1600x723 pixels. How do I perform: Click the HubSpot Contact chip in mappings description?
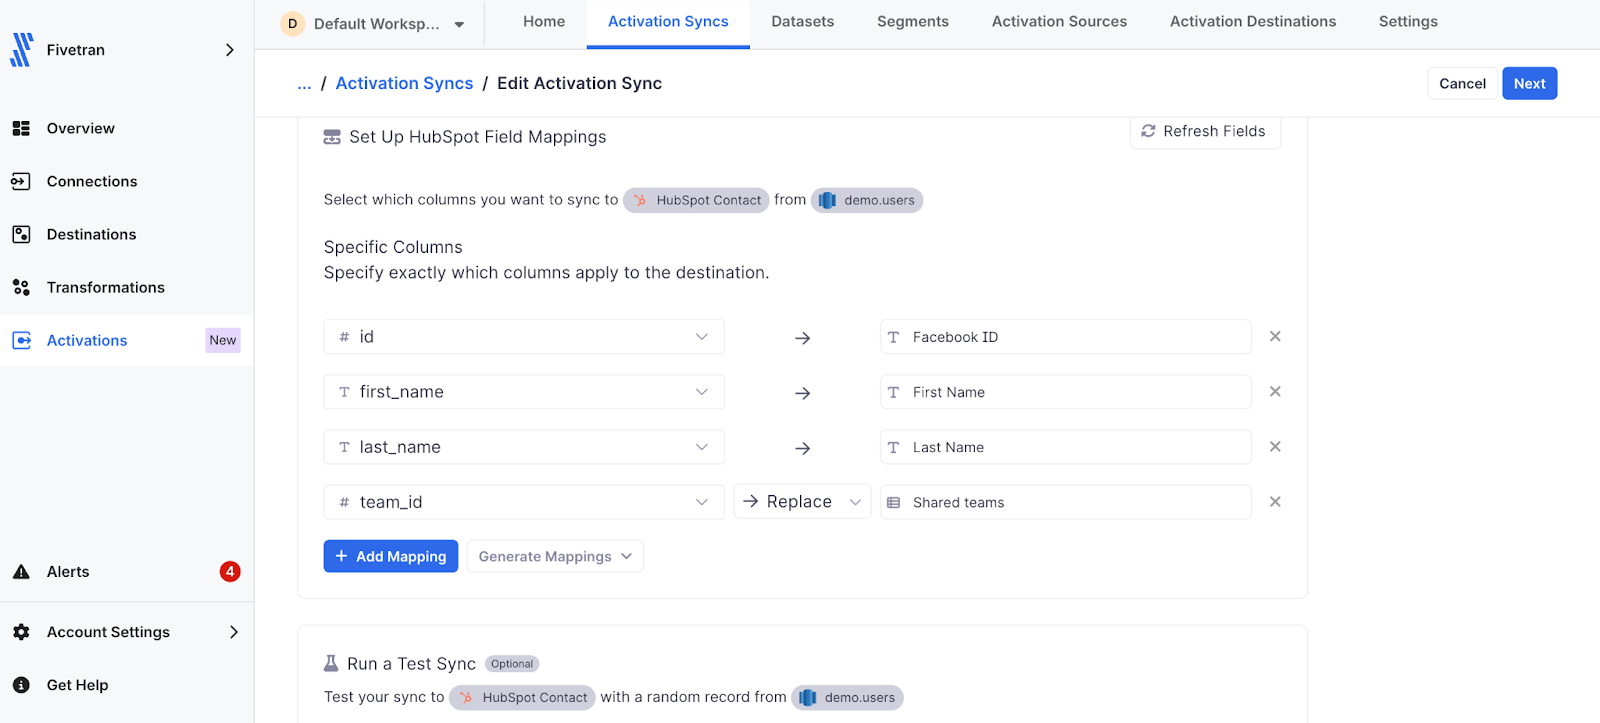click(x=696, y=200)
